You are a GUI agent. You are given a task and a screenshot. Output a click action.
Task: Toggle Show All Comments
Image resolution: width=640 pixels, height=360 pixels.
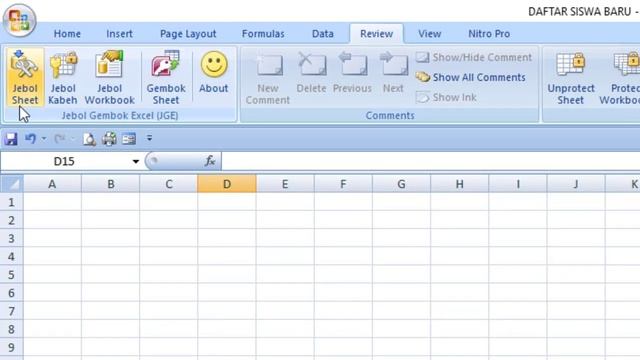click(471, 77)
